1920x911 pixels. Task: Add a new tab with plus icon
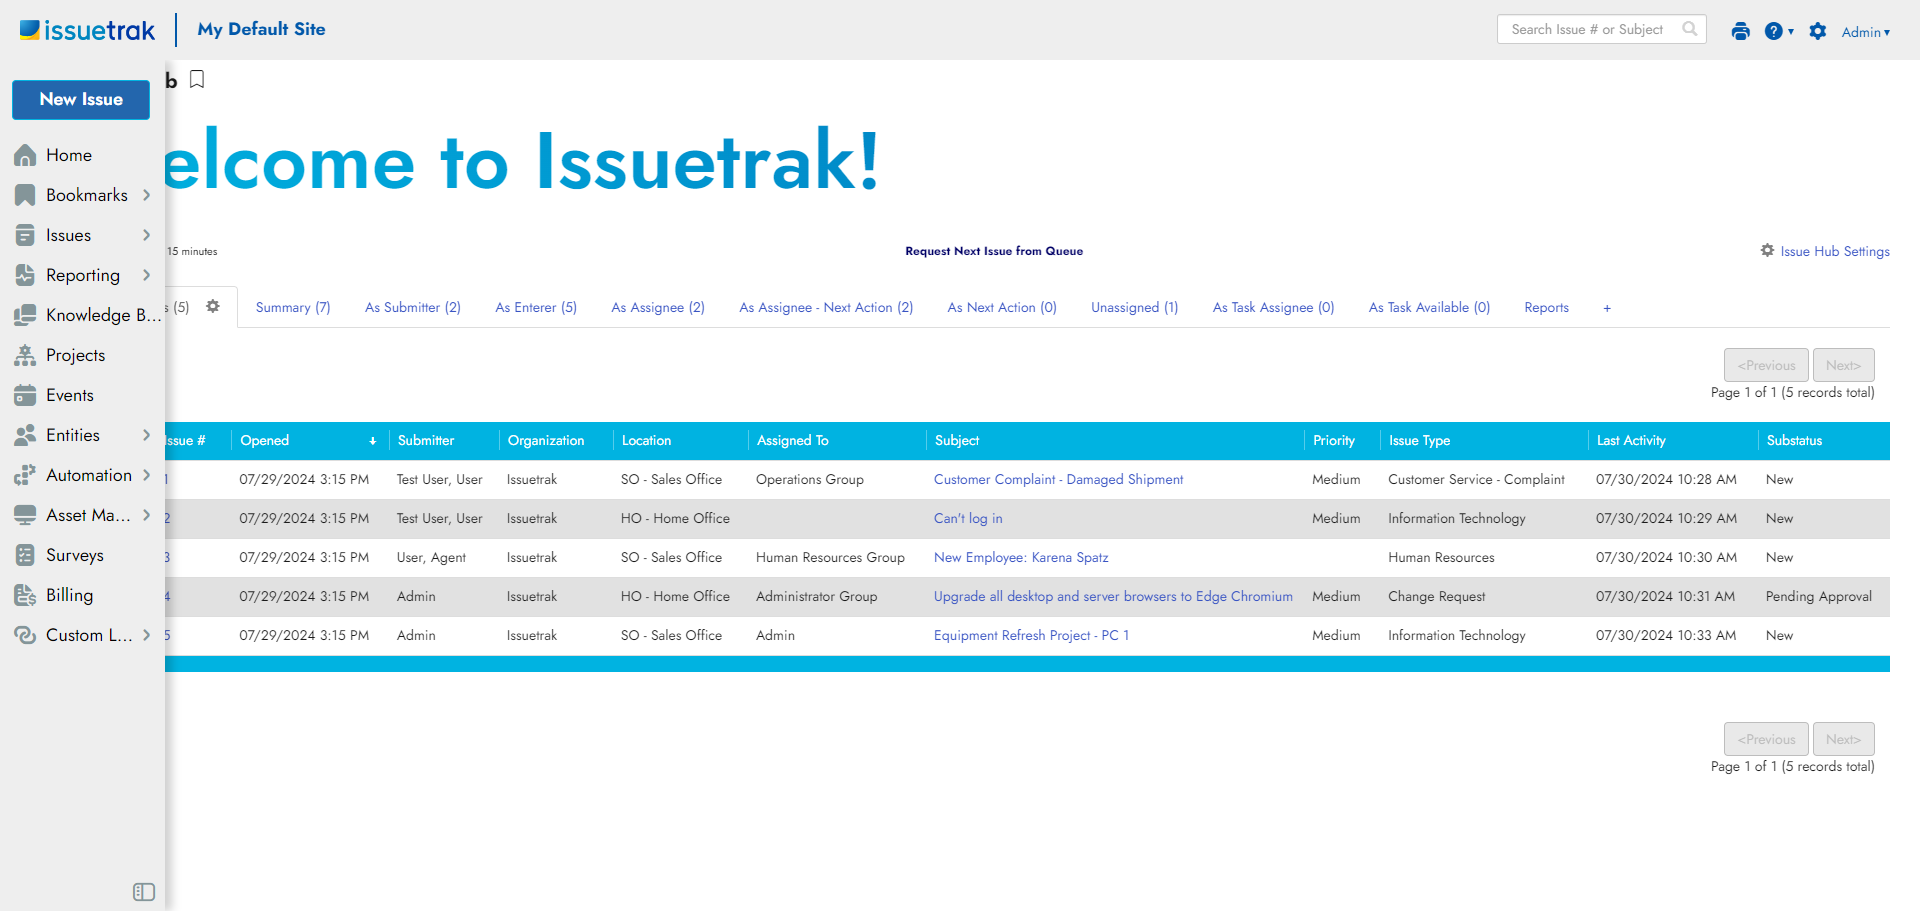pyautogui.click(x=1607, y=308)
